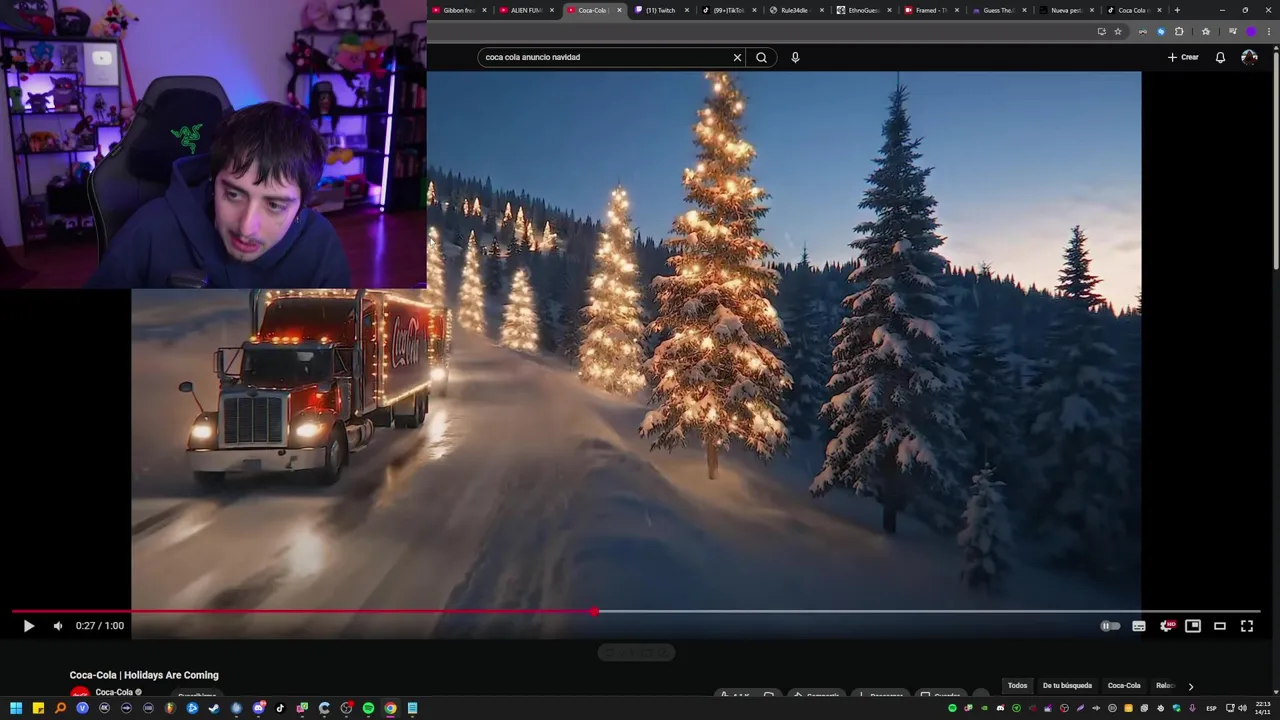Screen dimensions: 1280x720
Task: Click the page vertical scrollbar
Action: click(x=1275, y=160)
